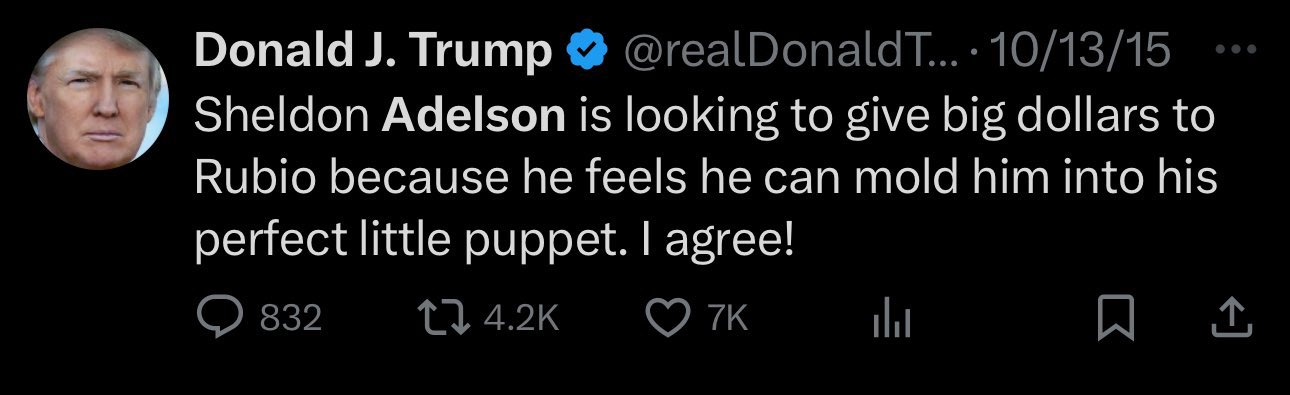Like the tweet with the heart icon
This screenshot has width=1290, height=395.
pyautogui.click(x=669, y=318)
